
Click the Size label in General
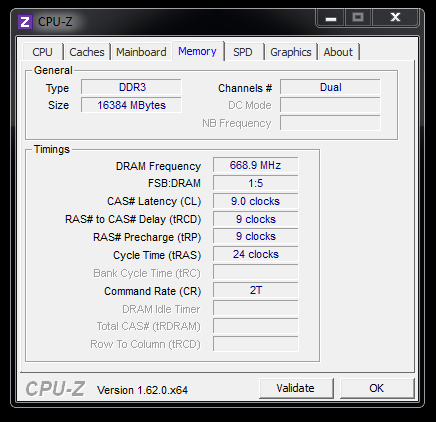pos(58,105)
